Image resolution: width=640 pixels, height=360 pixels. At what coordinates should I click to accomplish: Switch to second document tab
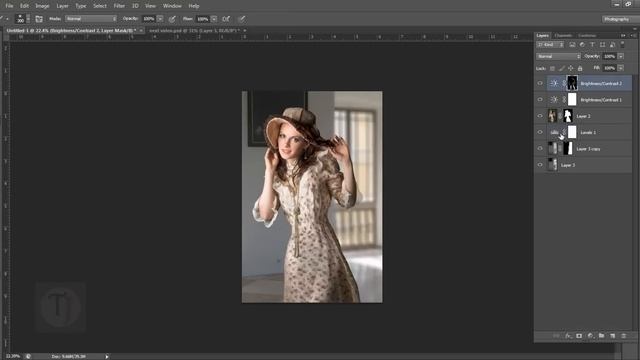point(194,31)
